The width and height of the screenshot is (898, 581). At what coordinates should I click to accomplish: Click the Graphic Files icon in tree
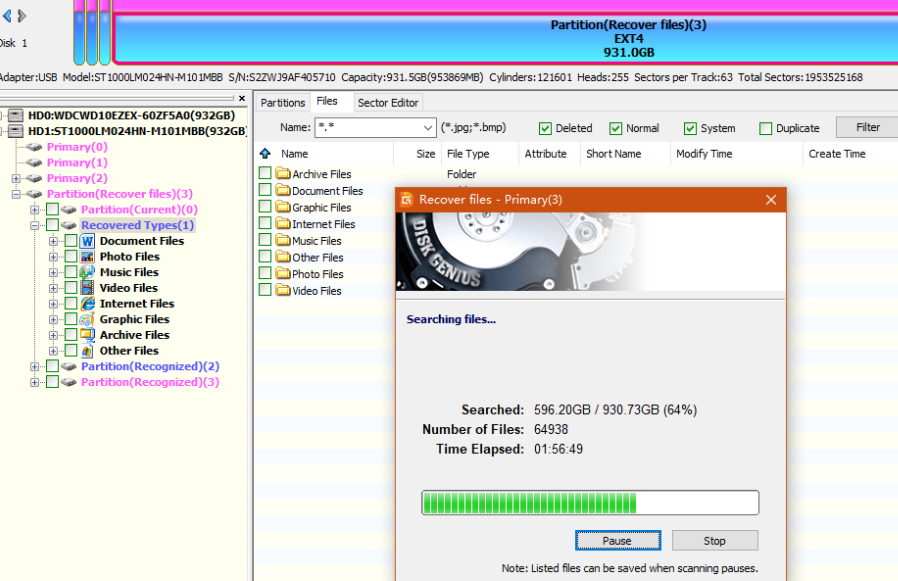pyautogui.click(x=88, y=320)
